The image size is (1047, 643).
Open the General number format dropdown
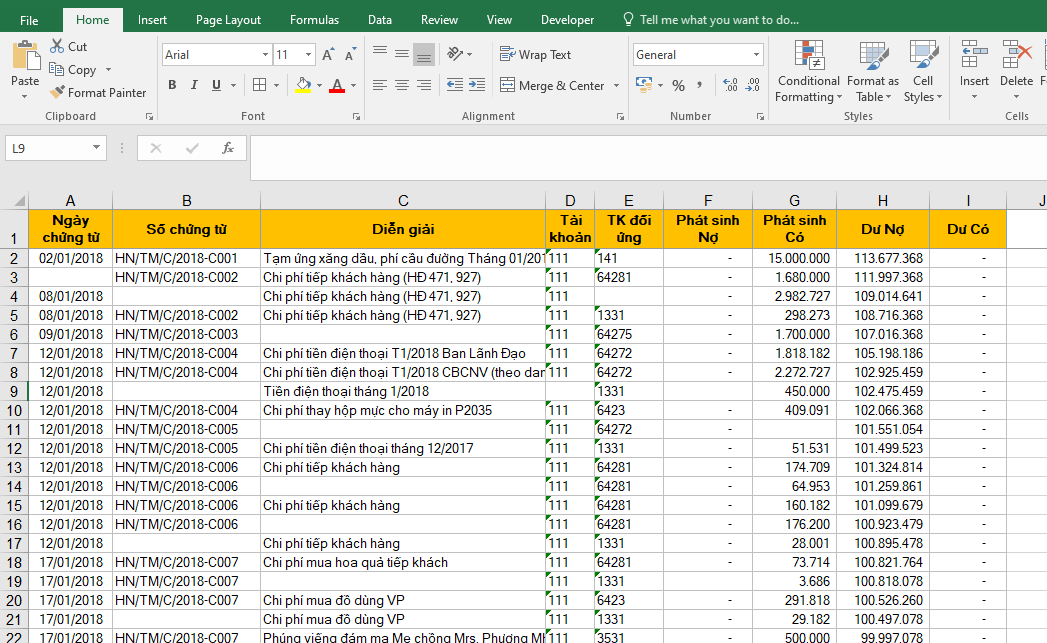[x=755, y=55]
